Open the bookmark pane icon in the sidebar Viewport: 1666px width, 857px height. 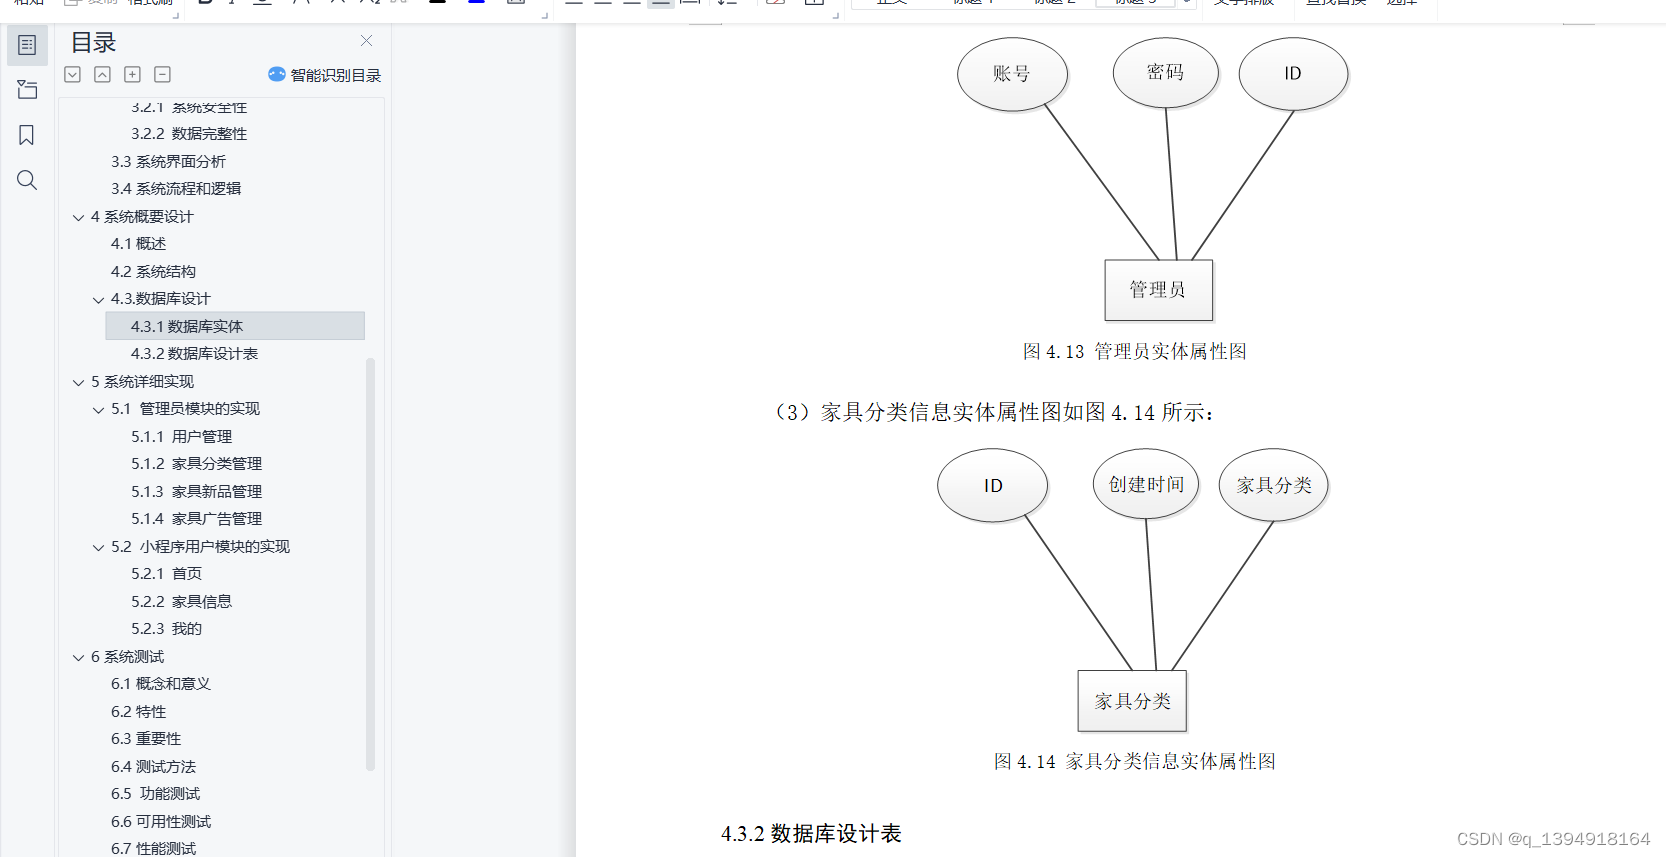[x=27, y=135]
